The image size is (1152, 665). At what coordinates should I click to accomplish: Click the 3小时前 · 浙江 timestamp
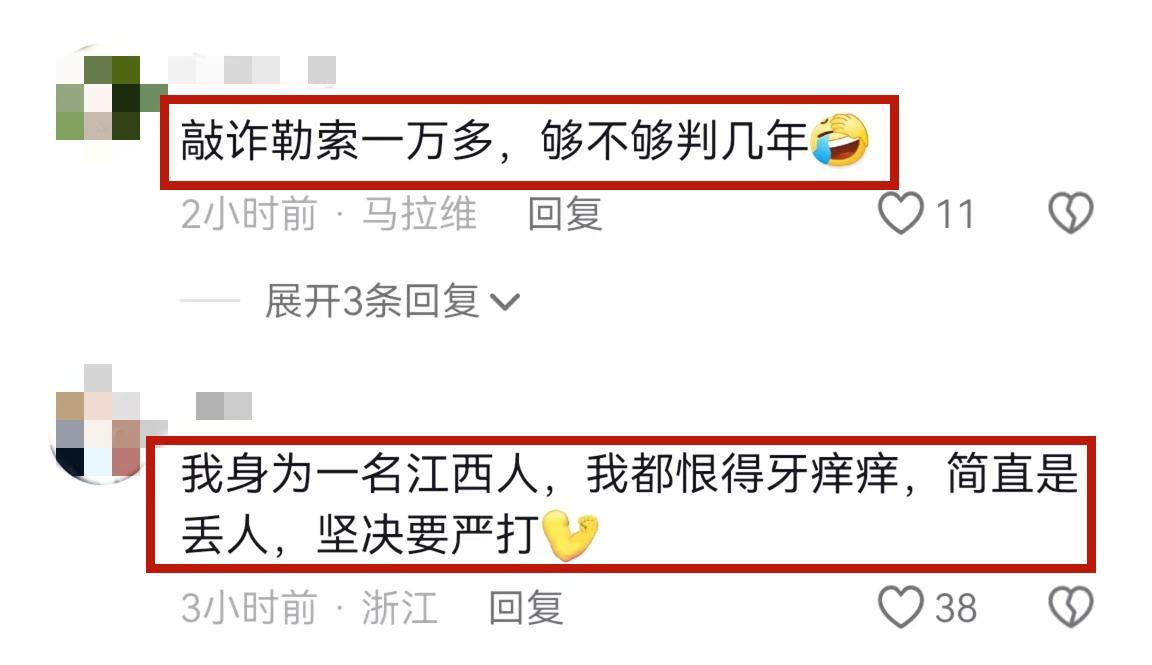point(309,608)
